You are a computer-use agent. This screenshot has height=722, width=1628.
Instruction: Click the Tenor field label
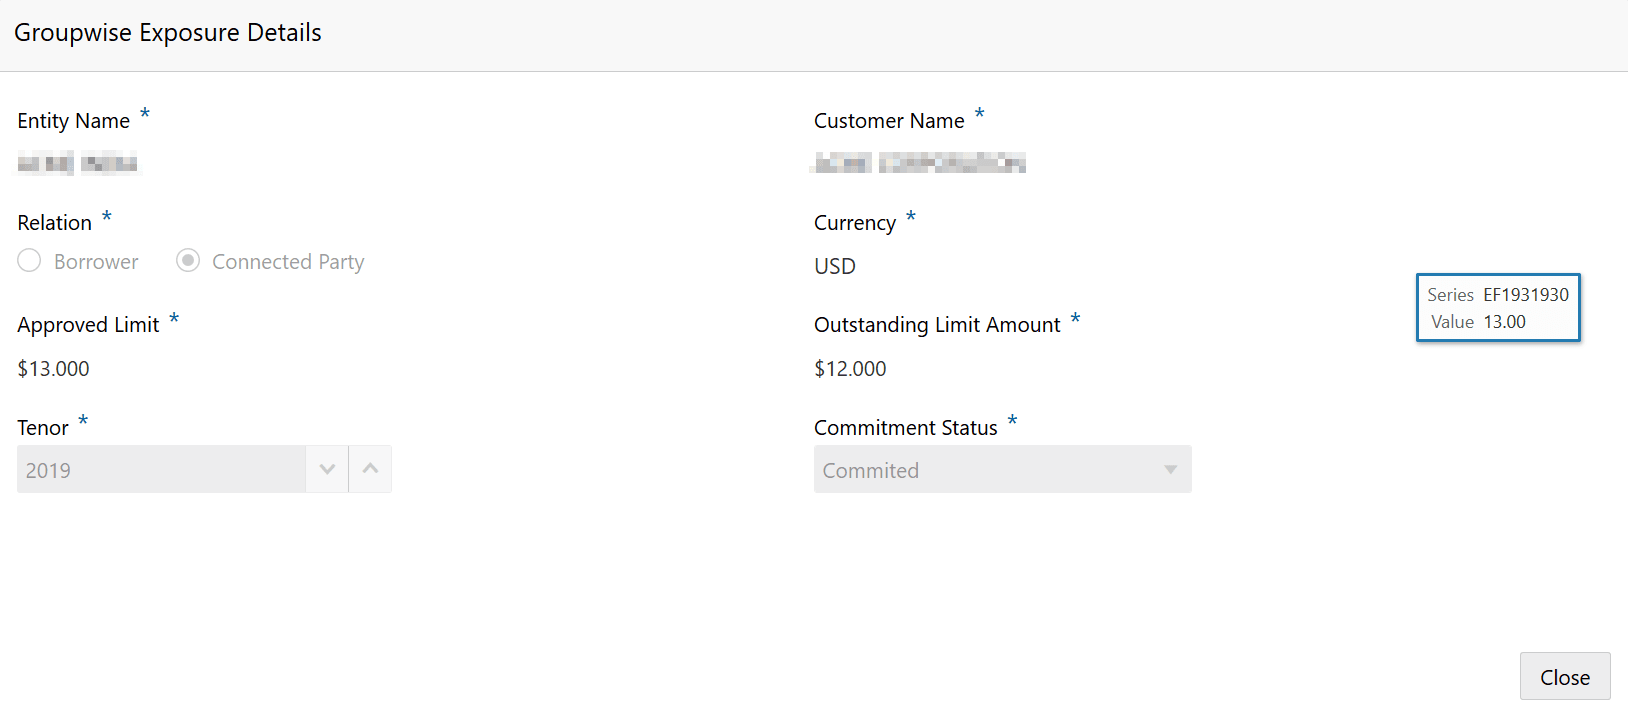(x=43, y=428)
